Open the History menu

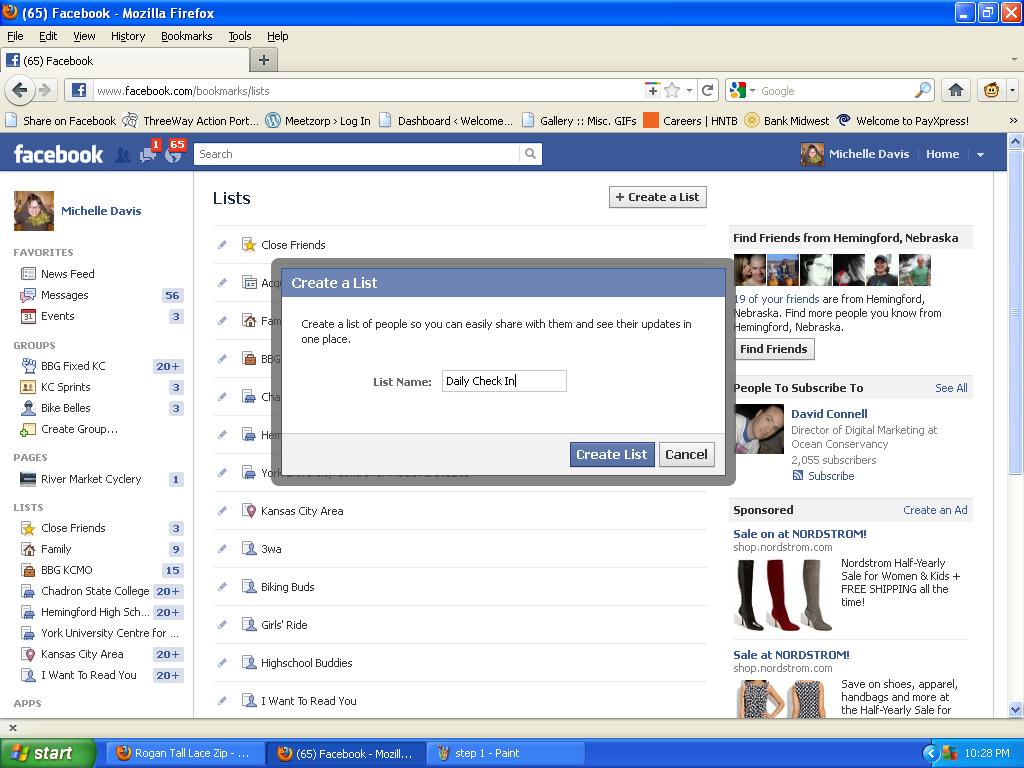click(x=127, y=36)
